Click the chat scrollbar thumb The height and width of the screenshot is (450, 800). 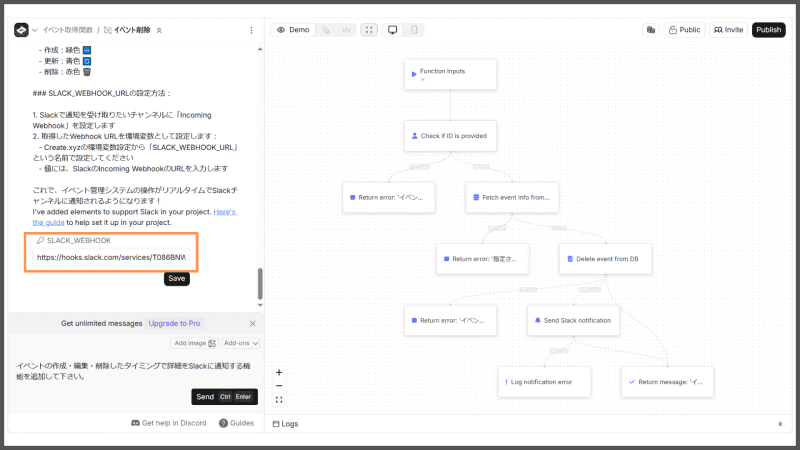point(260,284)
